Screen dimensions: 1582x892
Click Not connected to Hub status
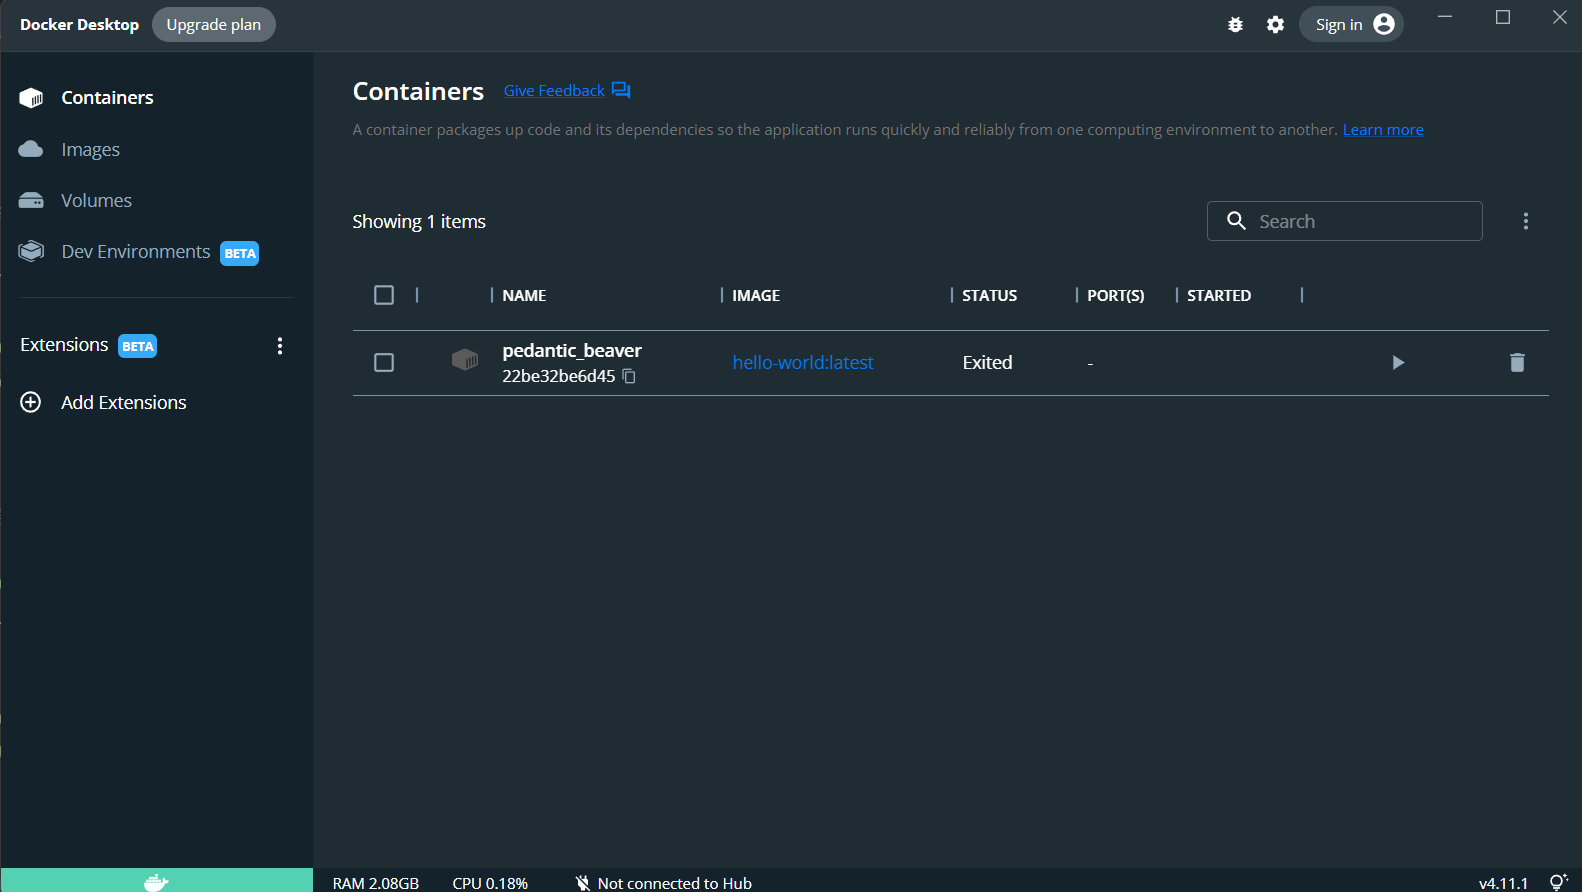664,883
